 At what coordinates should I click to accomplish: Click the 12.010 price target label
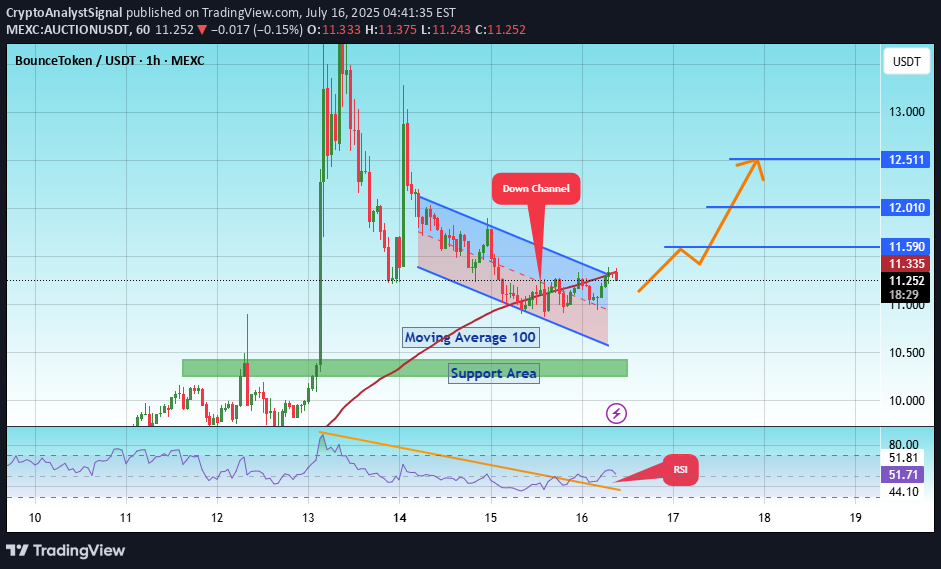[906, 208]
